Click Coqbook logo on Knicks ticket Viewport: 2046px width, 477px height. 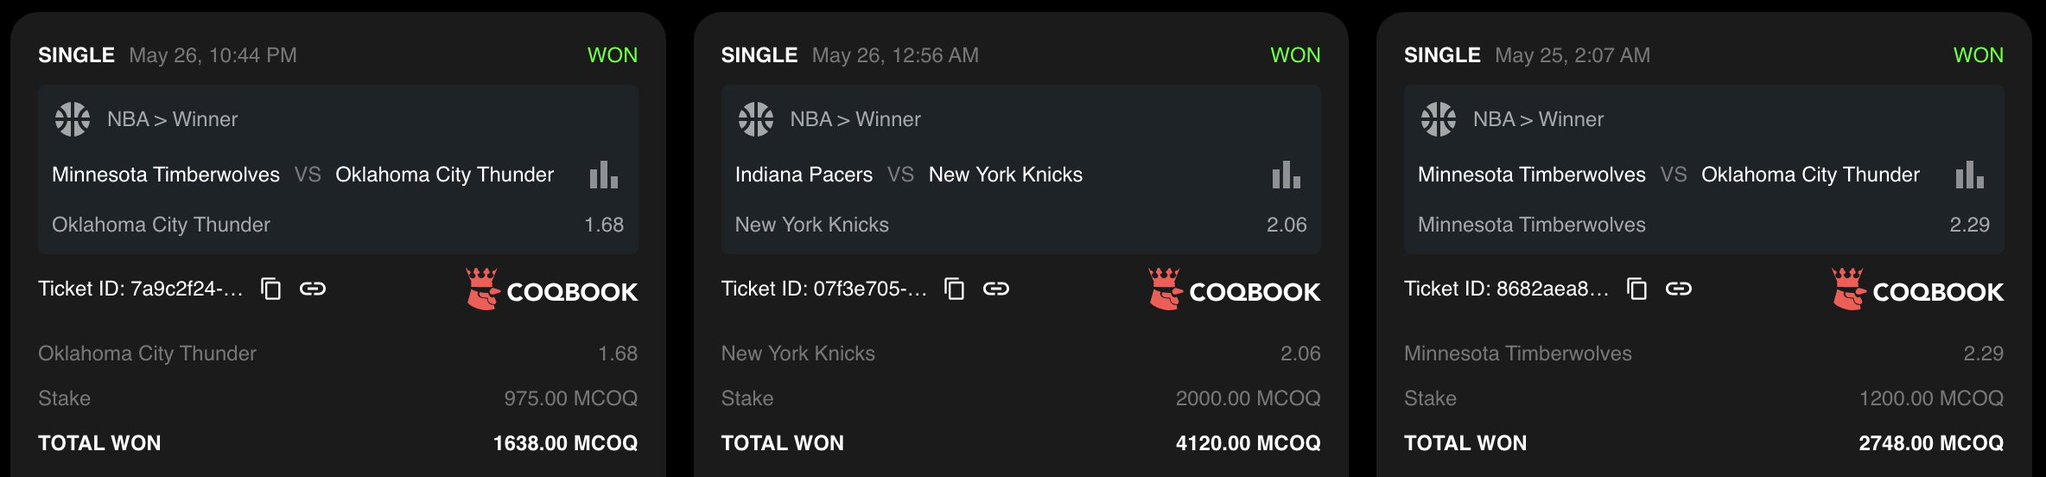(x=1234, y=290)
